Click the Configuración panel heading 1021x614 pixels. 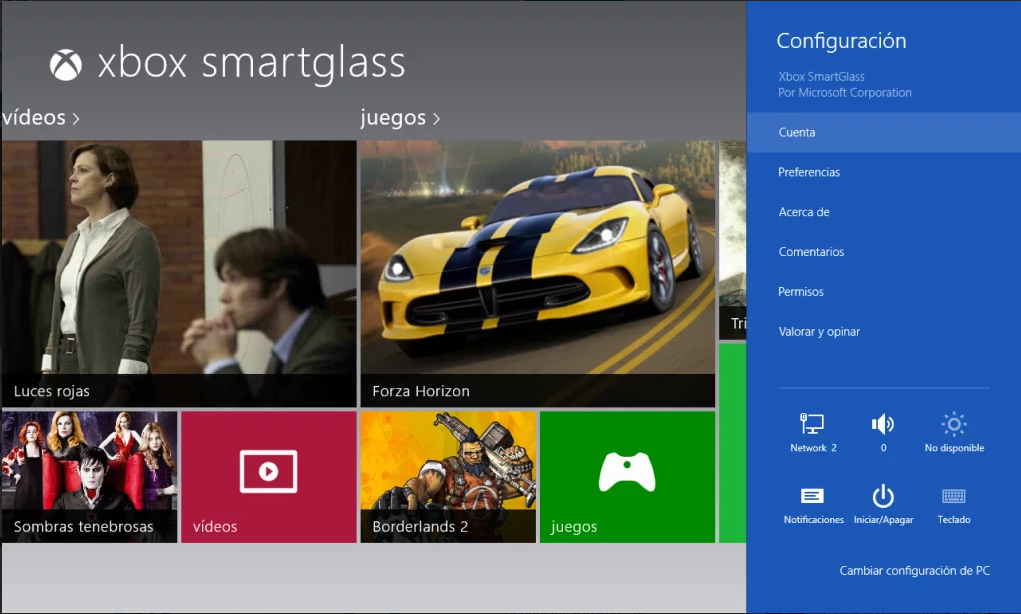(x=841, y=41)
